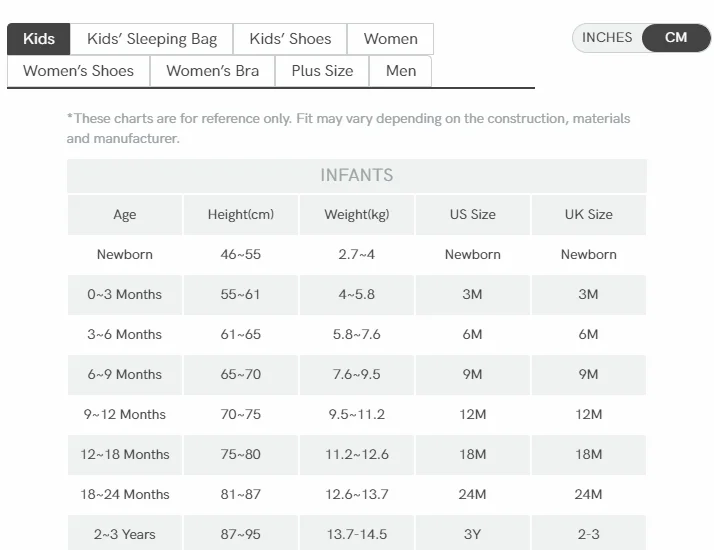The width and height of the screenshot is (714, 550).
Task: Click the INFANTS table heading
Action: pos(356,175)
